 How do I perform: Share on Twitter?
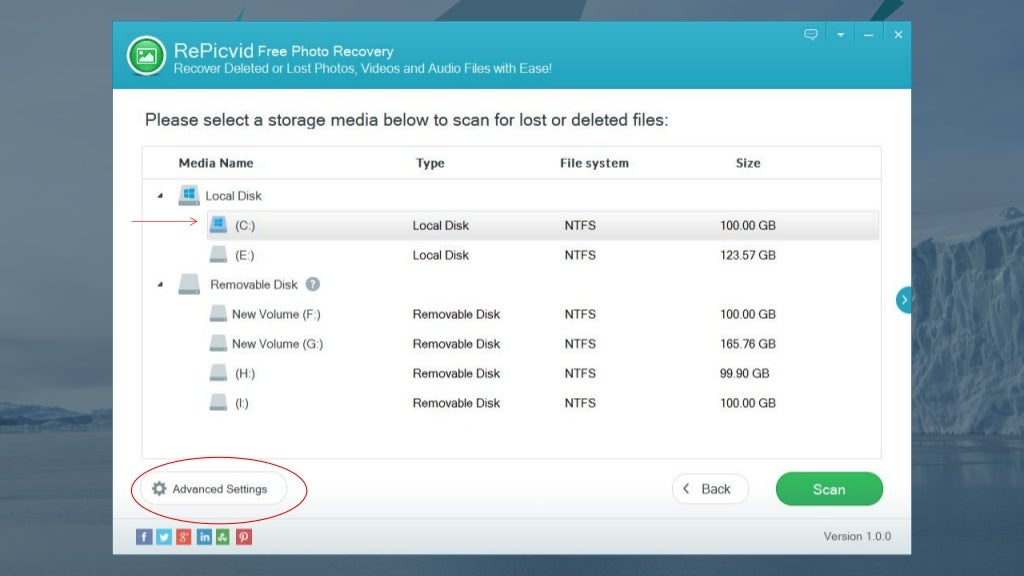tap(164, 537)
